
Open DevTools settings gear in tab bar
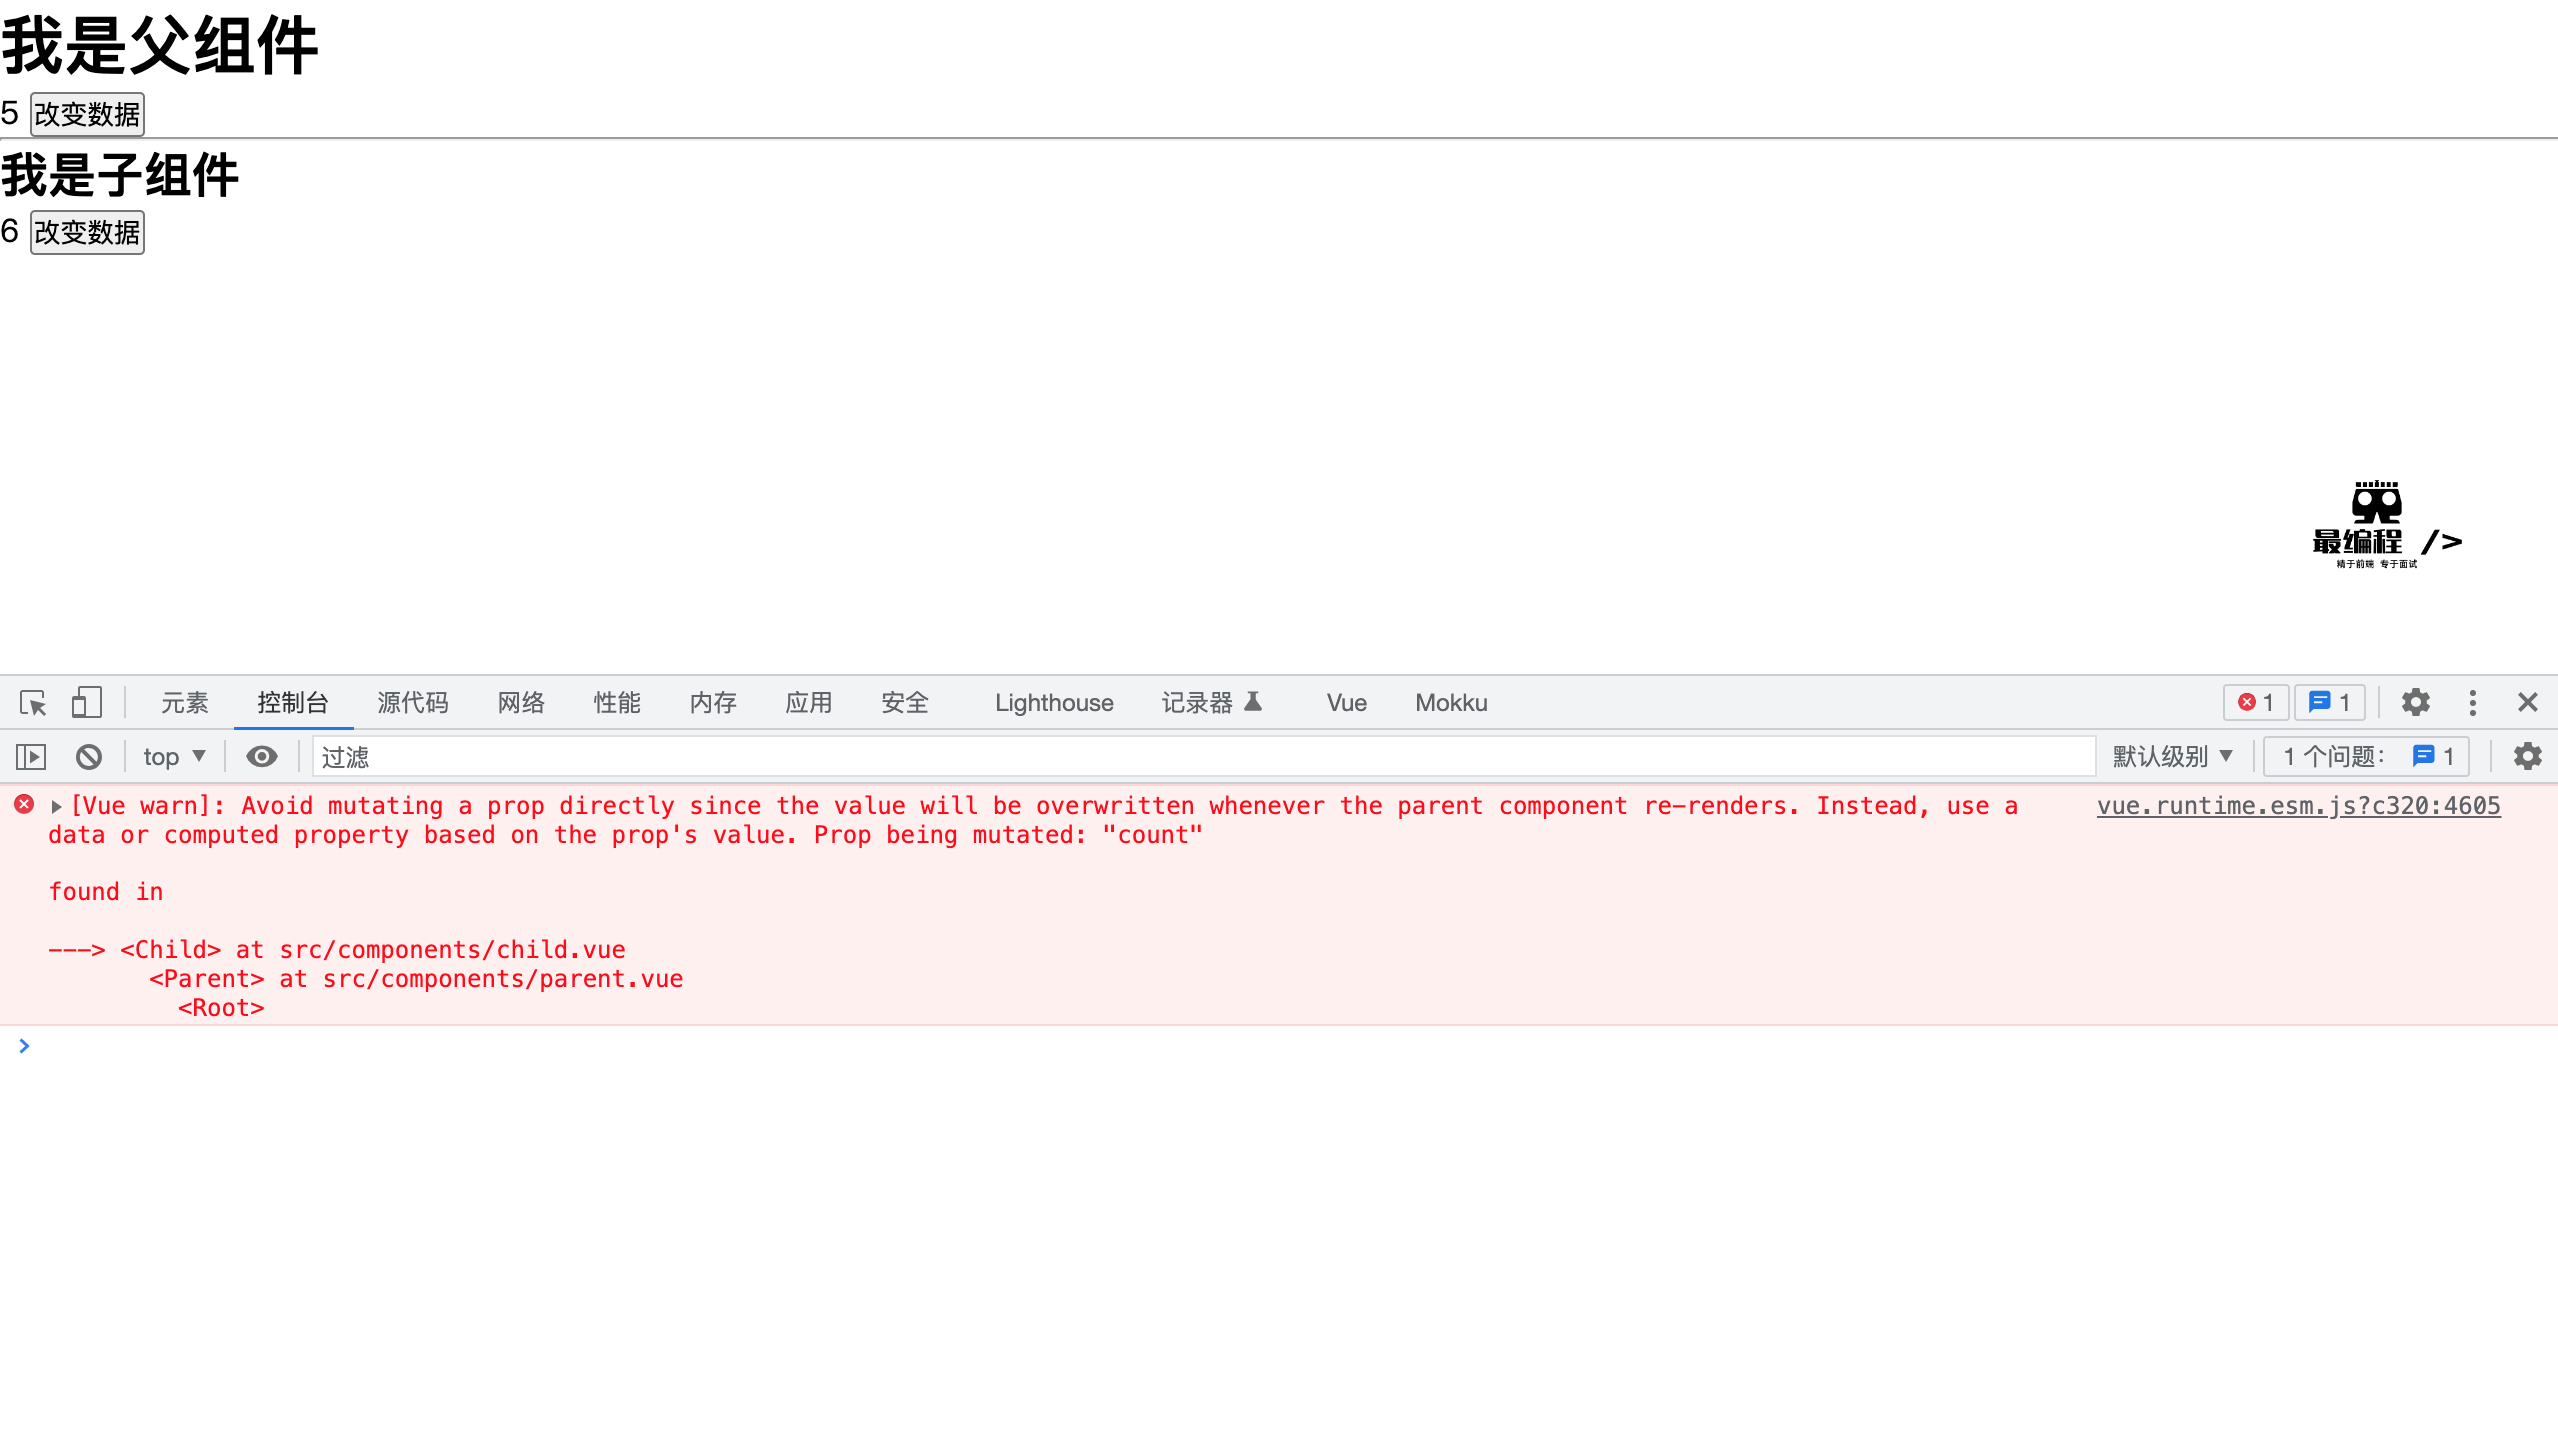click(2416, 703)
